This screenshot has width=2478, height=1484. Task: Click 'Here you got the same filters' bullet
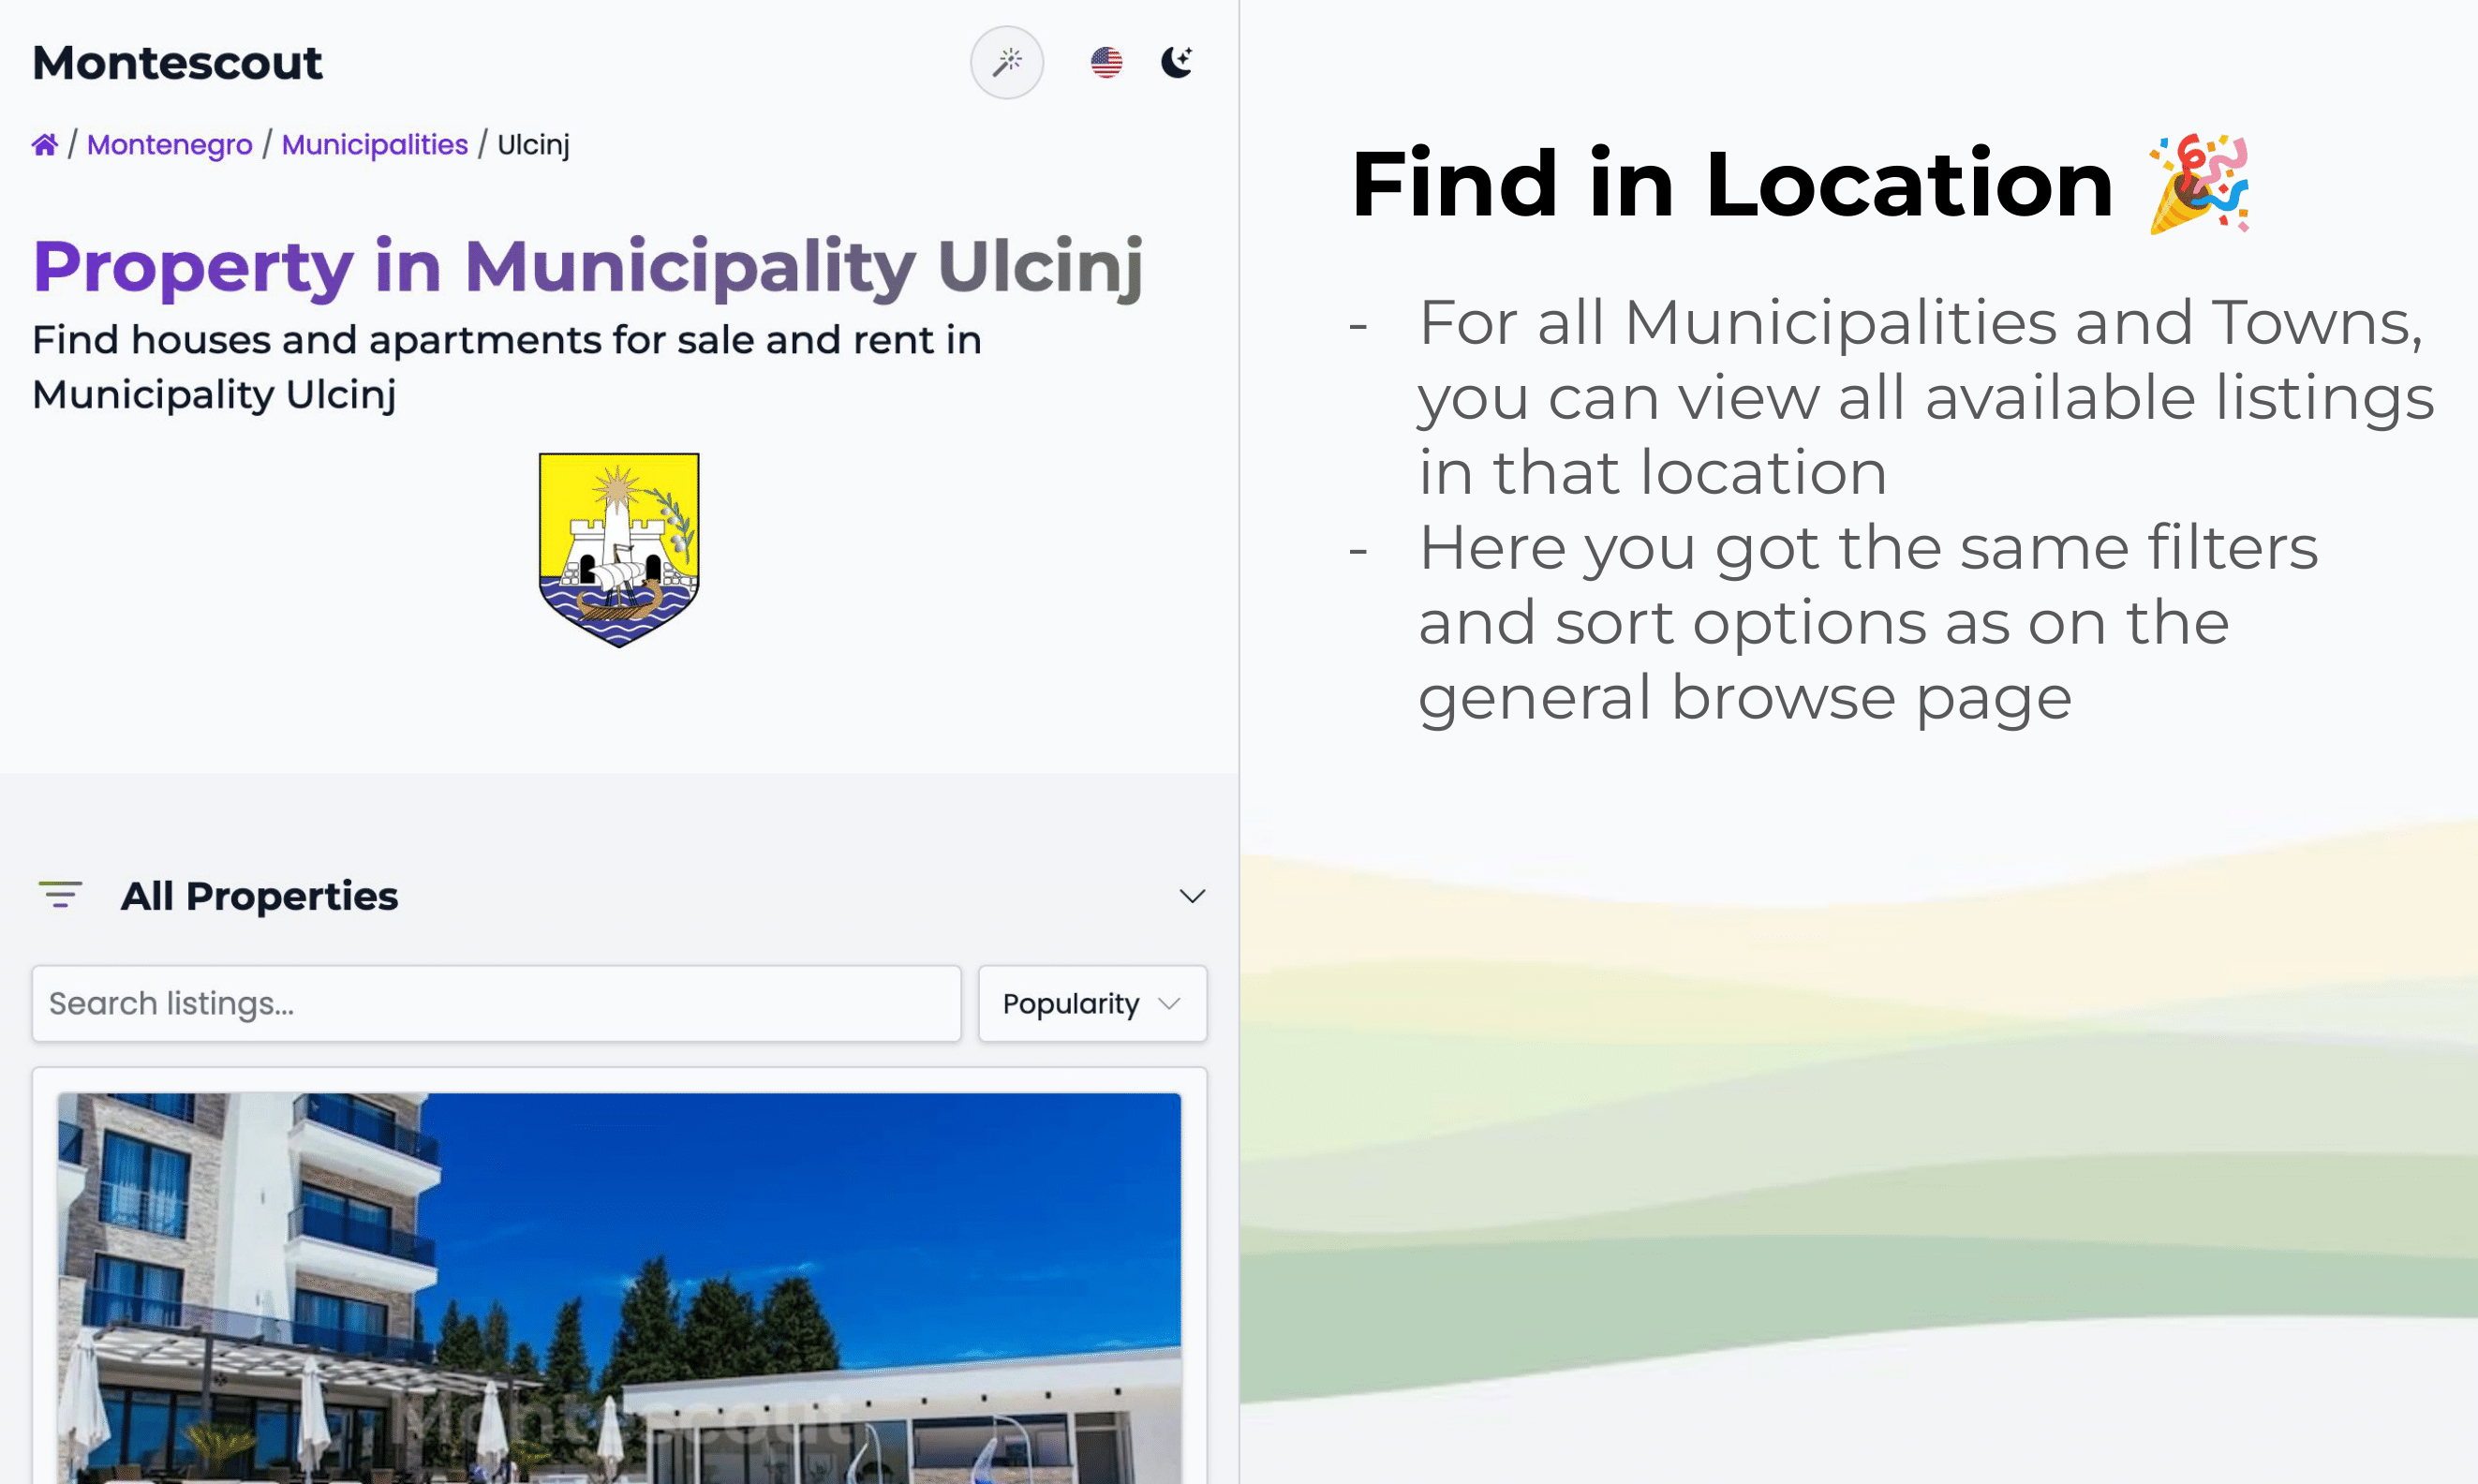1867,623
